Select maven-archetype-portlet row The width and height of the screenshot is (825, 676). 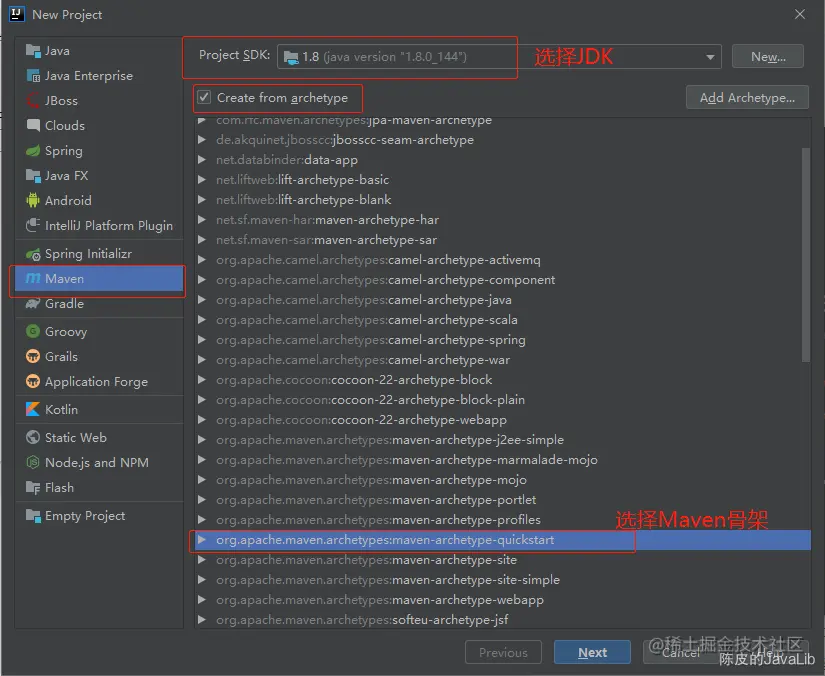pos(502,500)
